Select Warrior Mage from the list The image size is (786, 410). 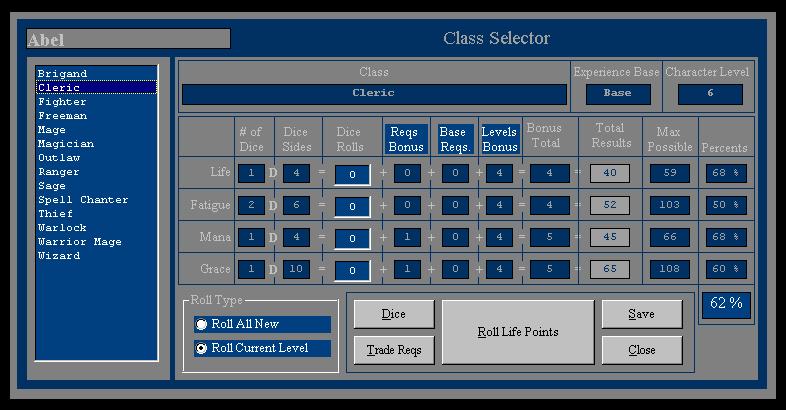pos(80,242)
